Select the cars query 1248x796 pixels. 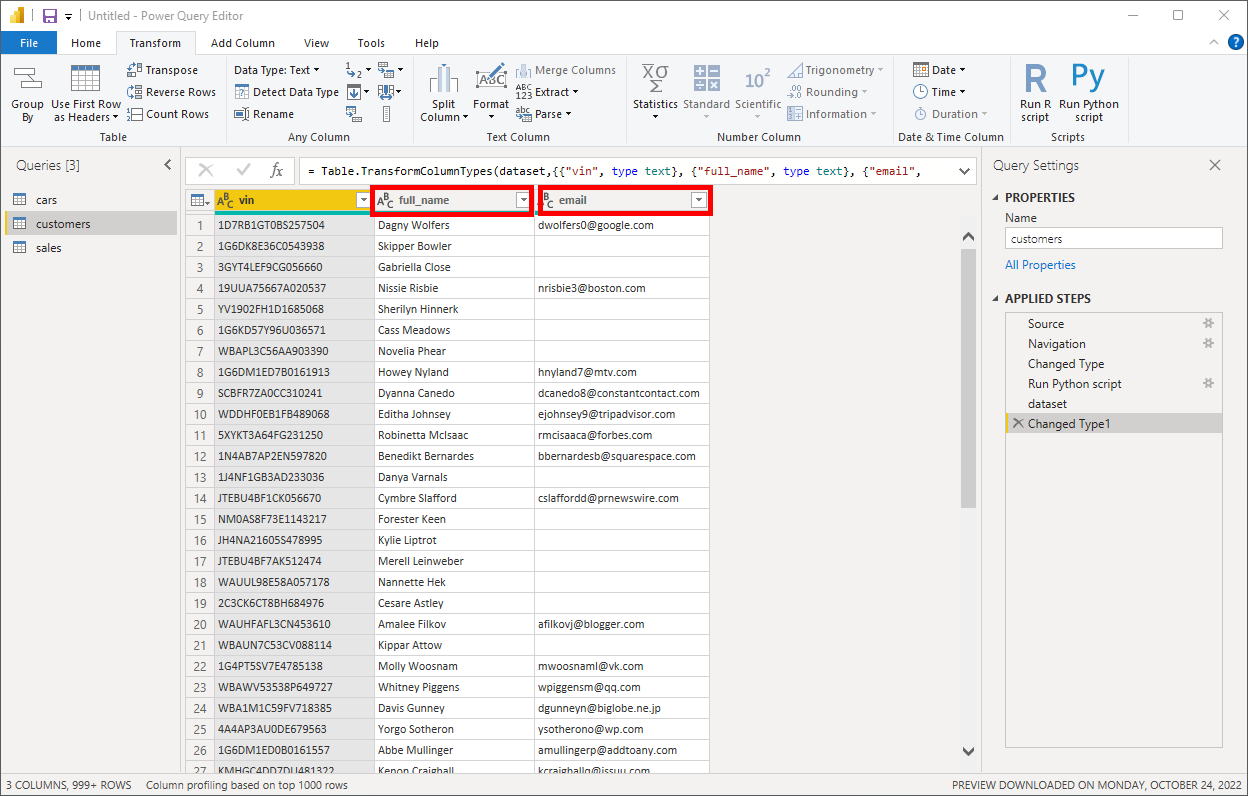coord(90,200)
